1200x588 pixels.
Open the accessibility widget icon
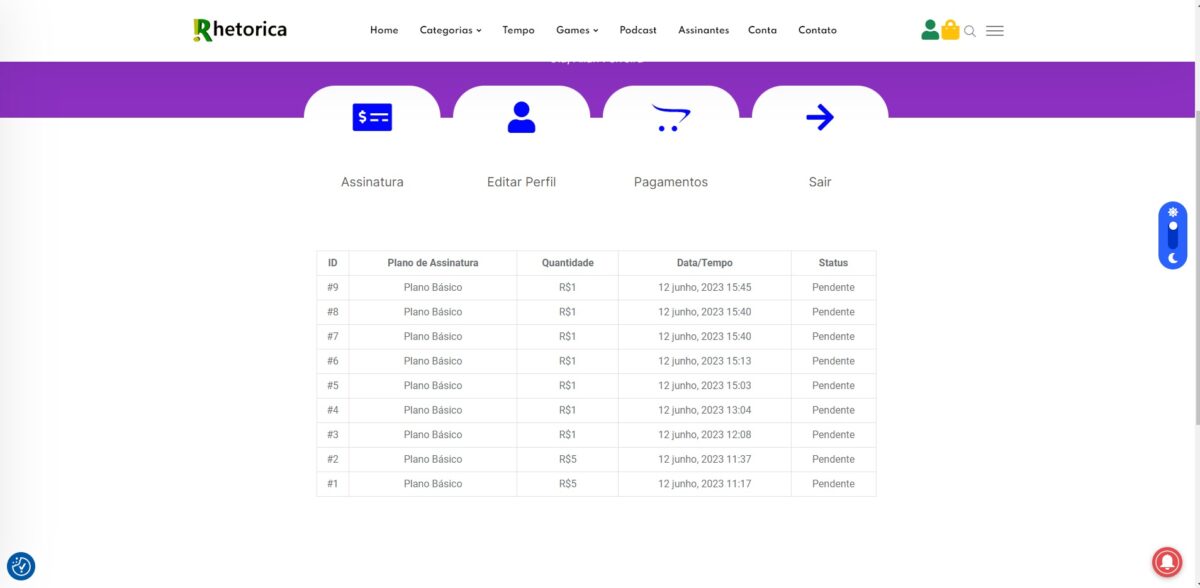point(21,566)
